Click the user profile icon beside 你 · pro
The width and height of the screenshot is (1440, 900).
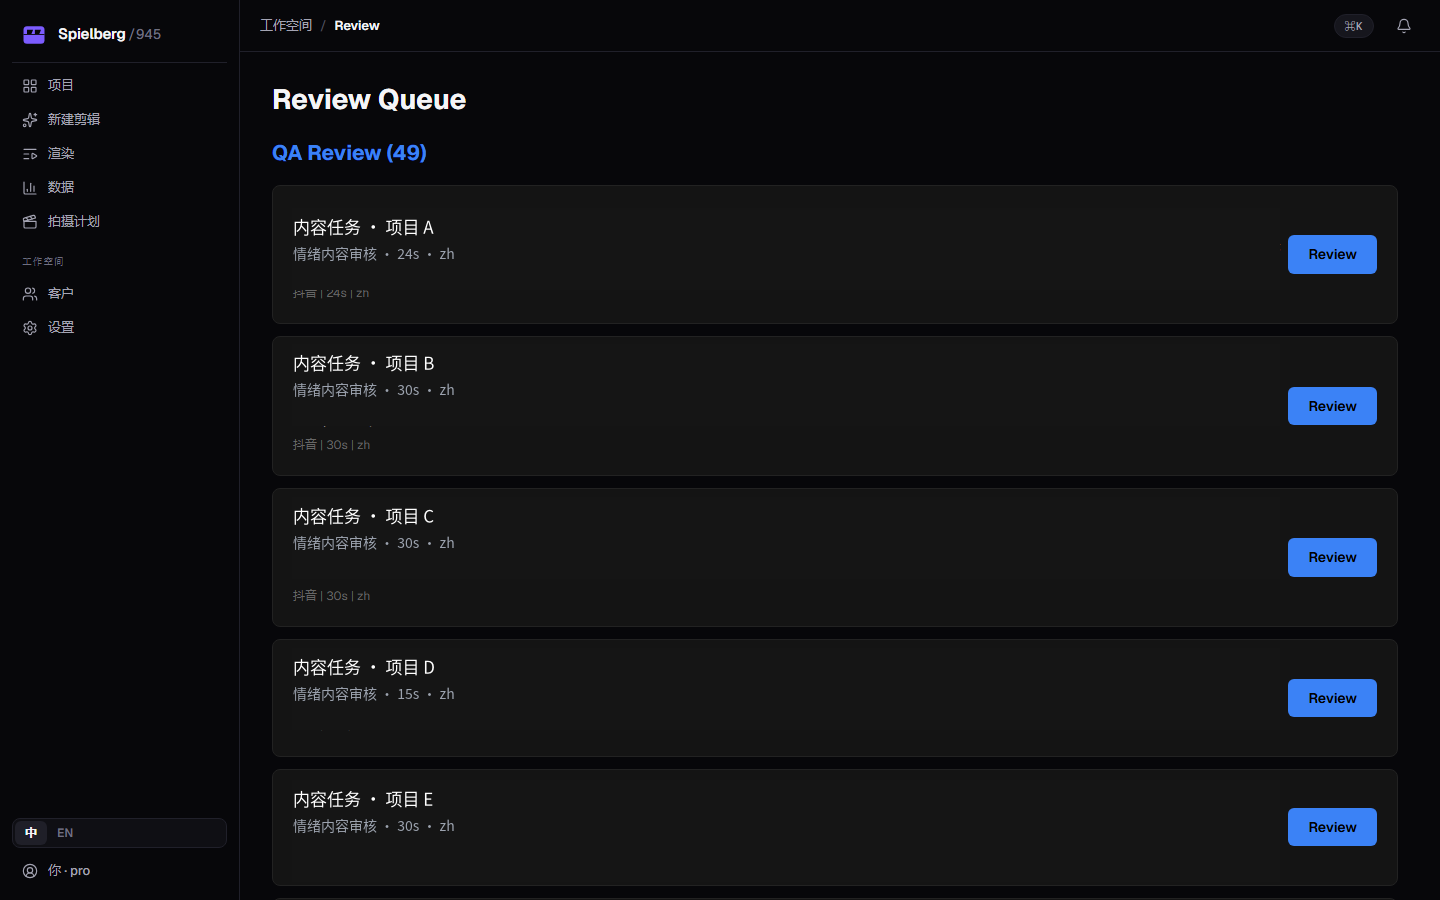[30, 871]
